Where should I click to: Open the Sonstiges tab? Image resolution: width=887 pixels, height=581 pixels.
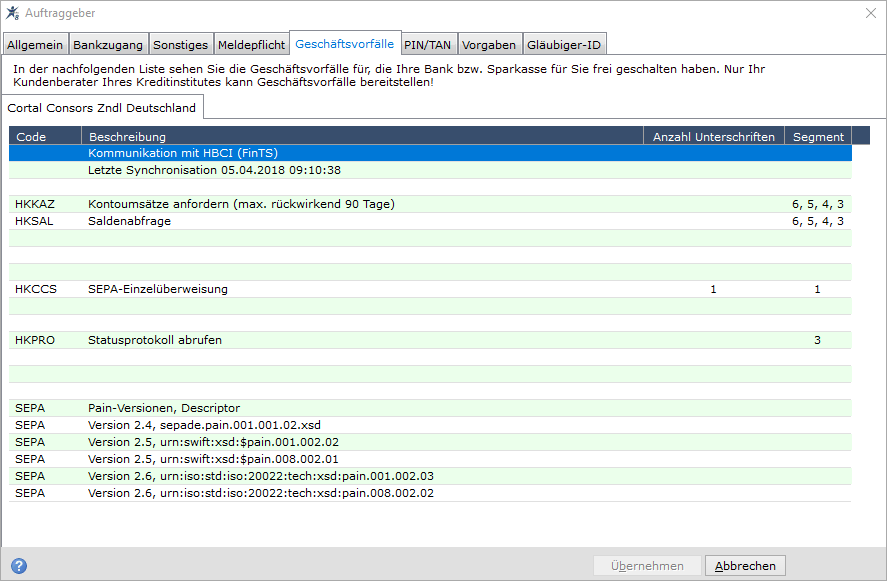tap(180, 45)
